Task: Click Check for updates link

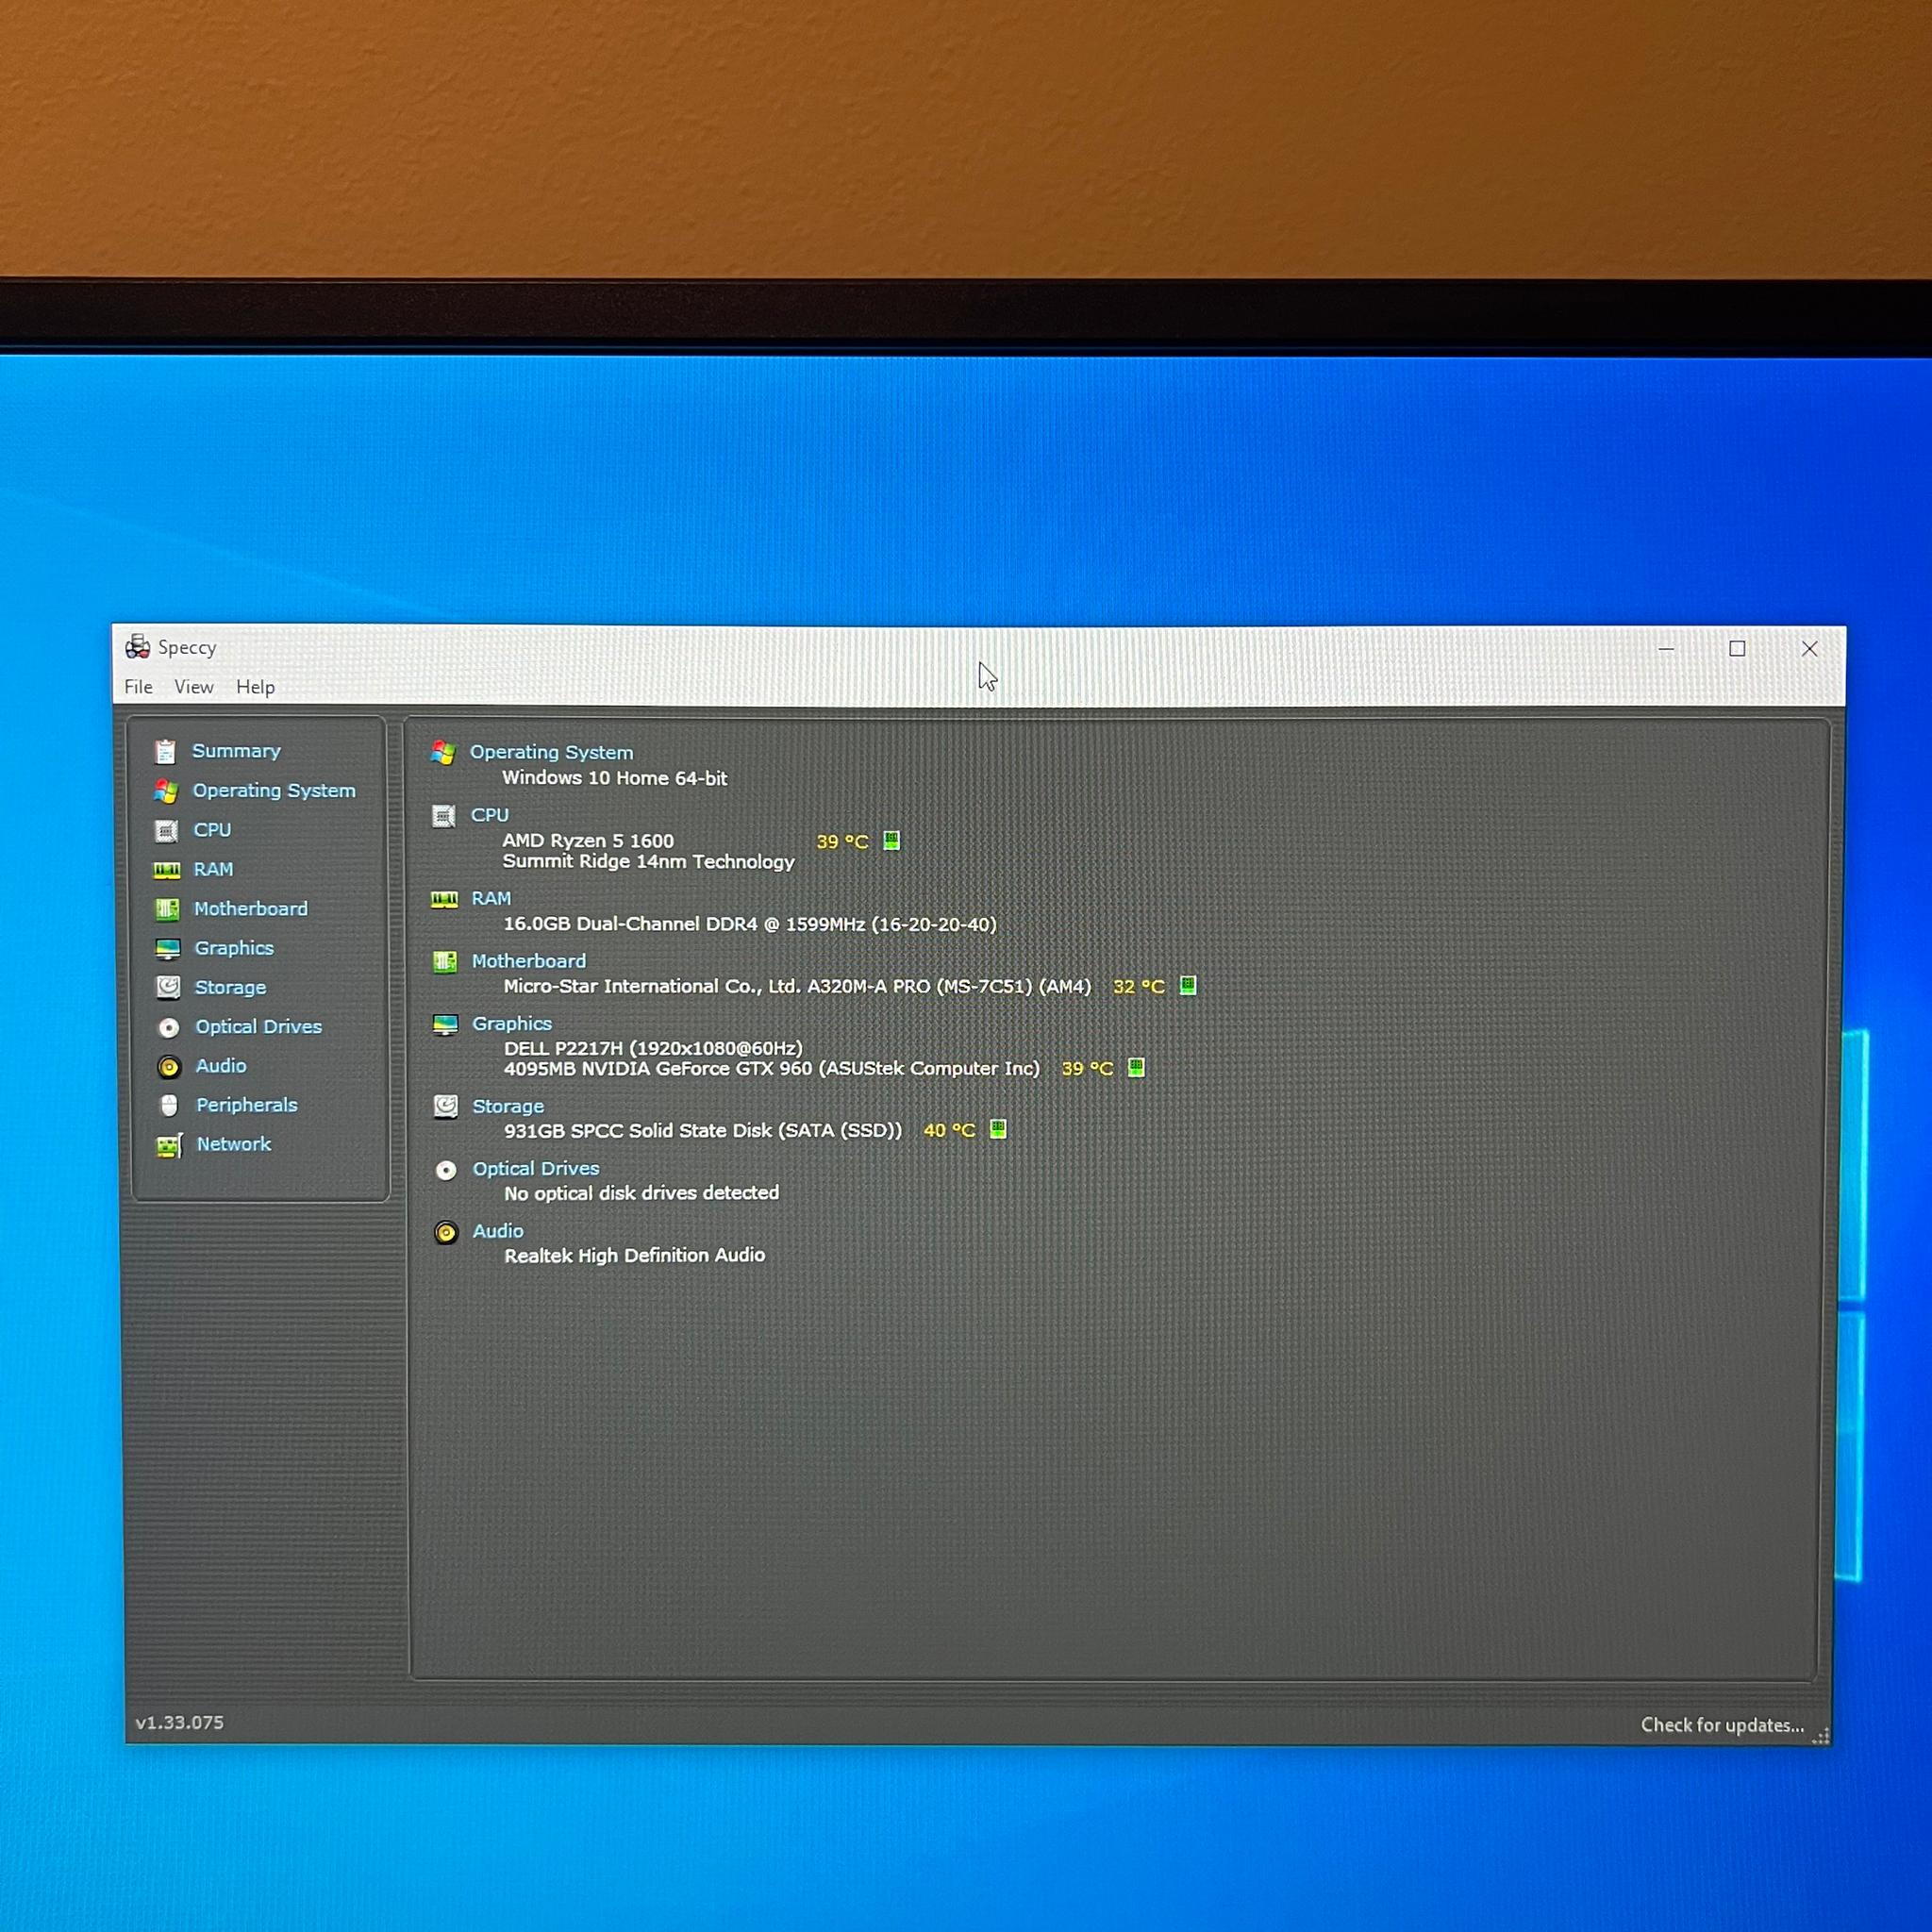Action: coord(1722,1725)
